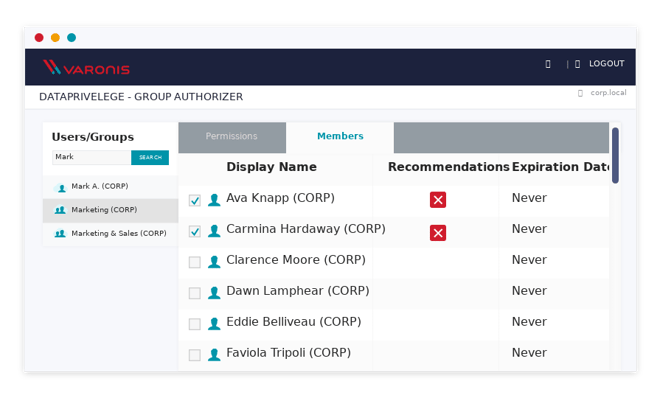
Task: Select Marketing & Sales (CORP) group
Action: [110, 233]
